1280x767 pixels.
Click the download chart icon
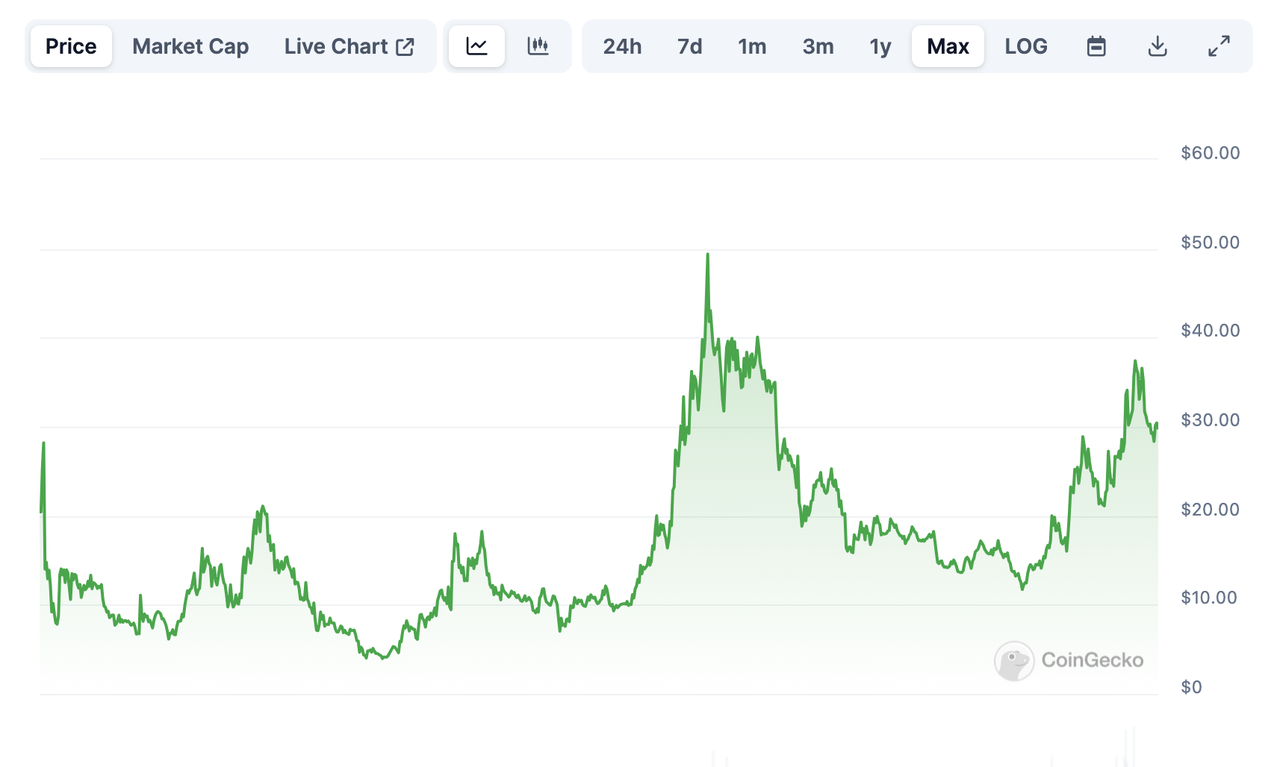pos(1157,45)
